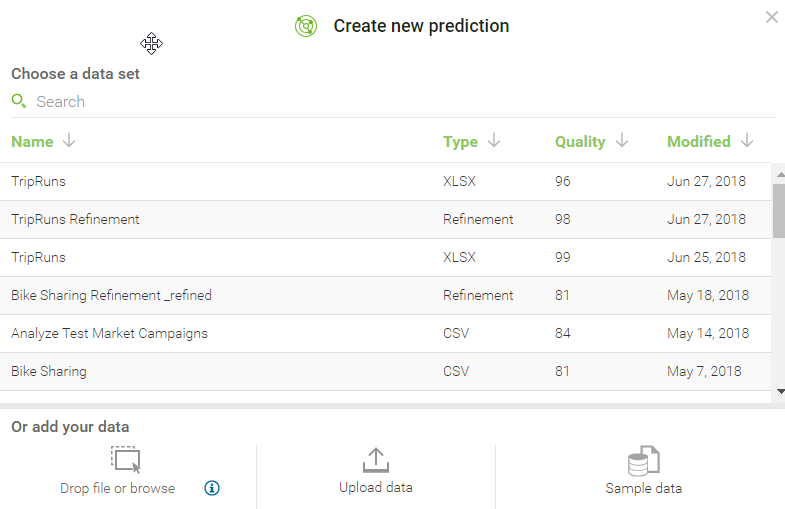Image resolution: width=785 pixels, height=509 pixels.
Task: Sort data sets by Modified arrow
Action: [x=747, y=141]
